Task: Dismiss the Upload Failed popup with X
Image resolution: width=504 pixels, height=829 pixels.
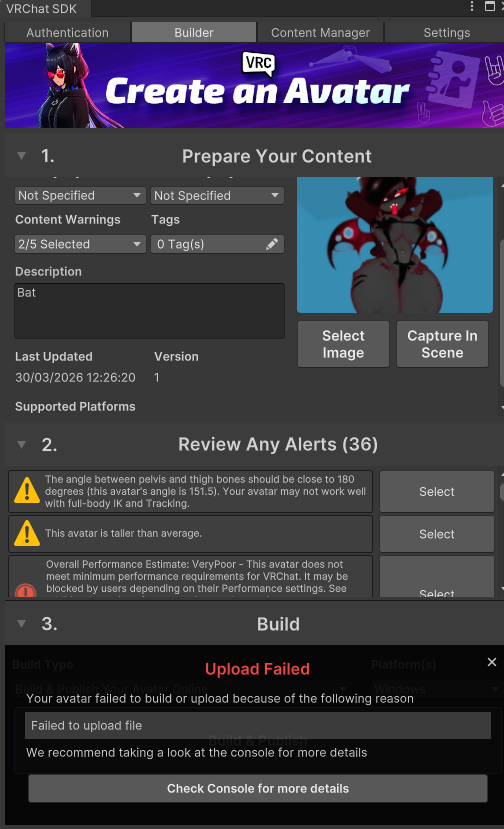Action: (x=492, y=662)
